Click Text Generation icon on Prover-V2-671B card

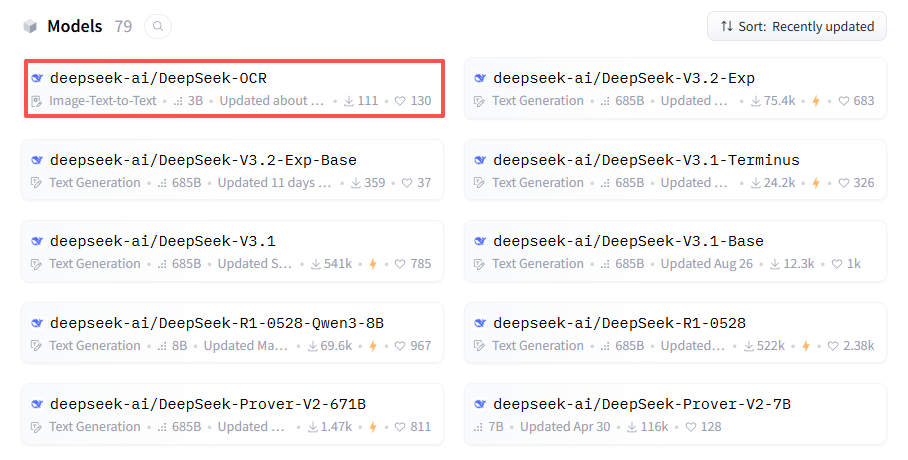[x=36, y=427]
